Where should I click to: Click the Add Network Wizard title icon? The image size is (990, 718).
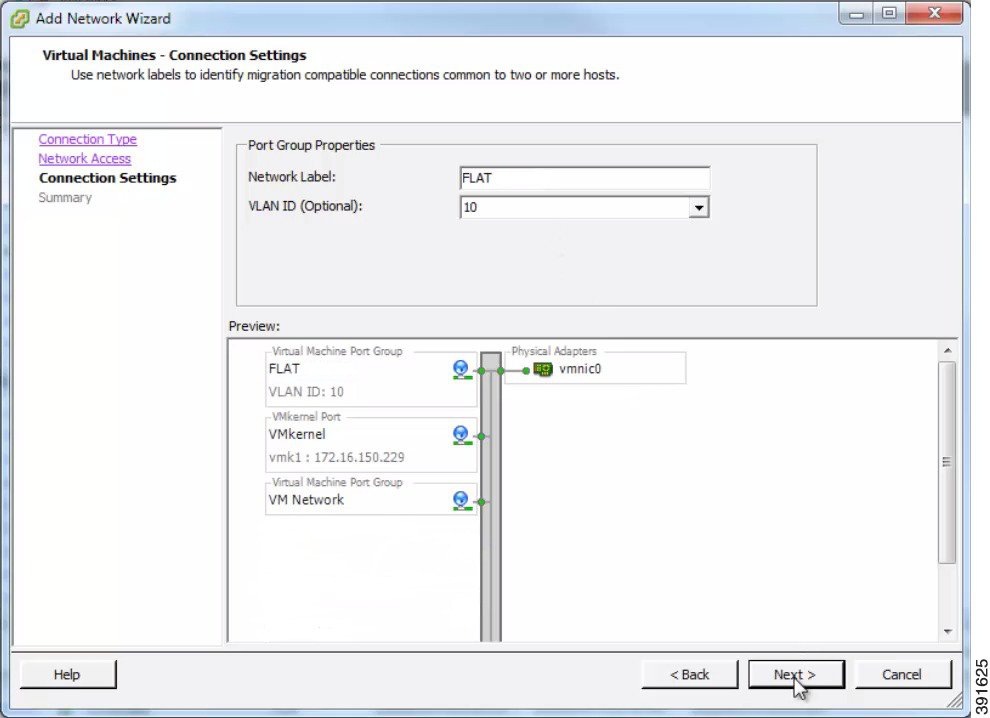coord(20,18)
